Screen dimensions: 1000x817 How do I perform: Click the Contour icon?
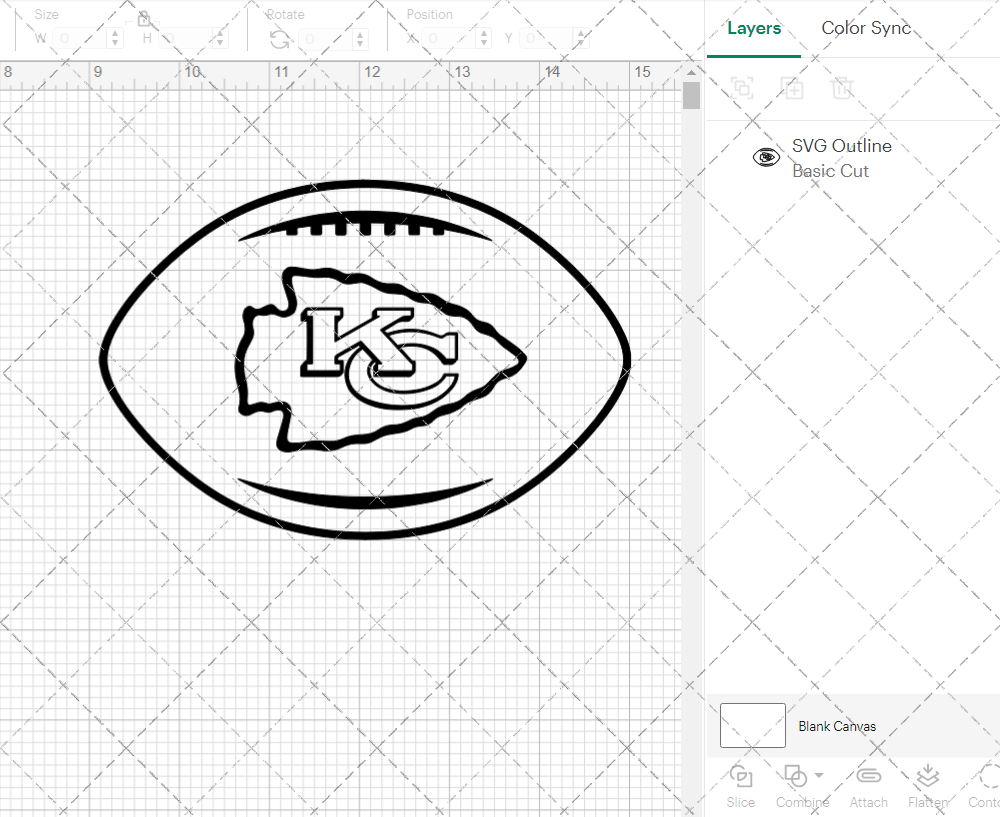(988, 777)
